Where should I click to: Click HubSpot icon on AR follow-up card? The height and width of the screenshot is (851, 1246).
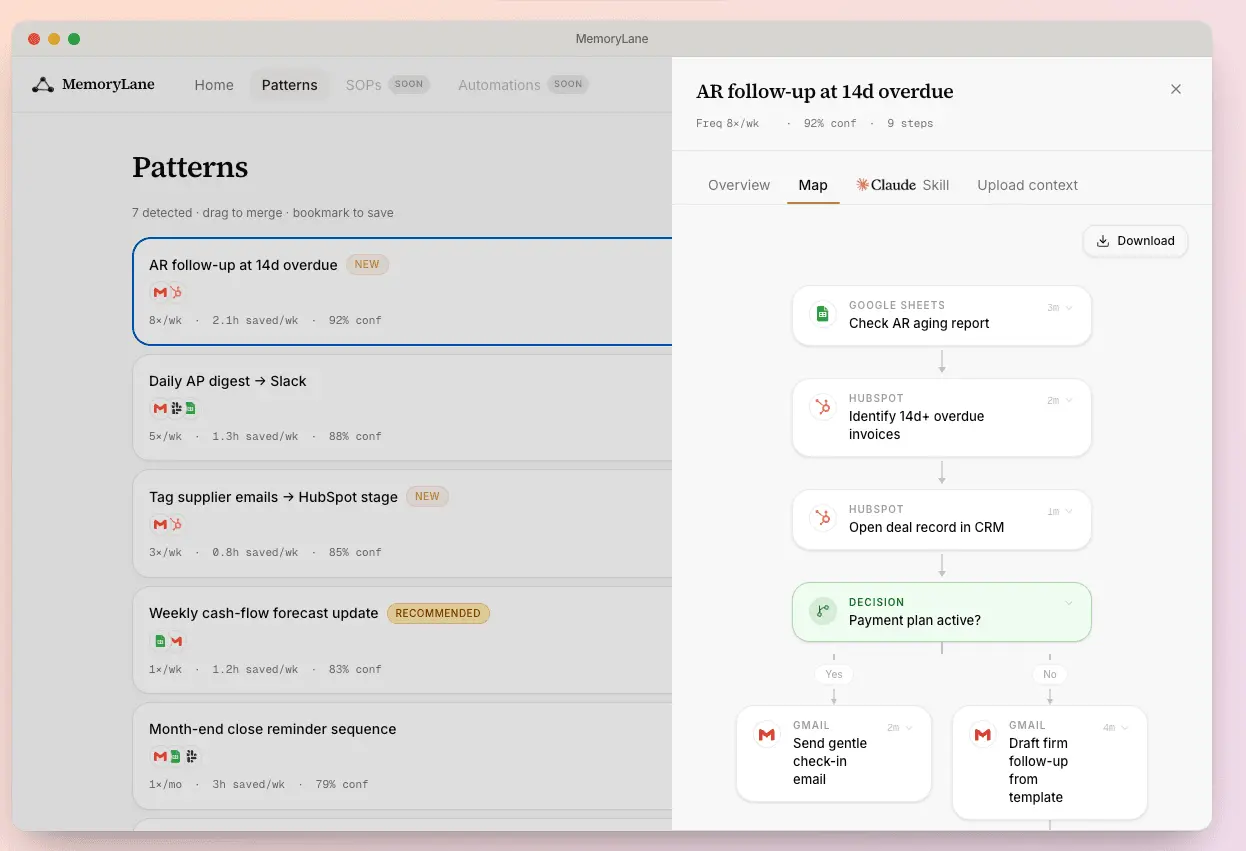point(176,293)
